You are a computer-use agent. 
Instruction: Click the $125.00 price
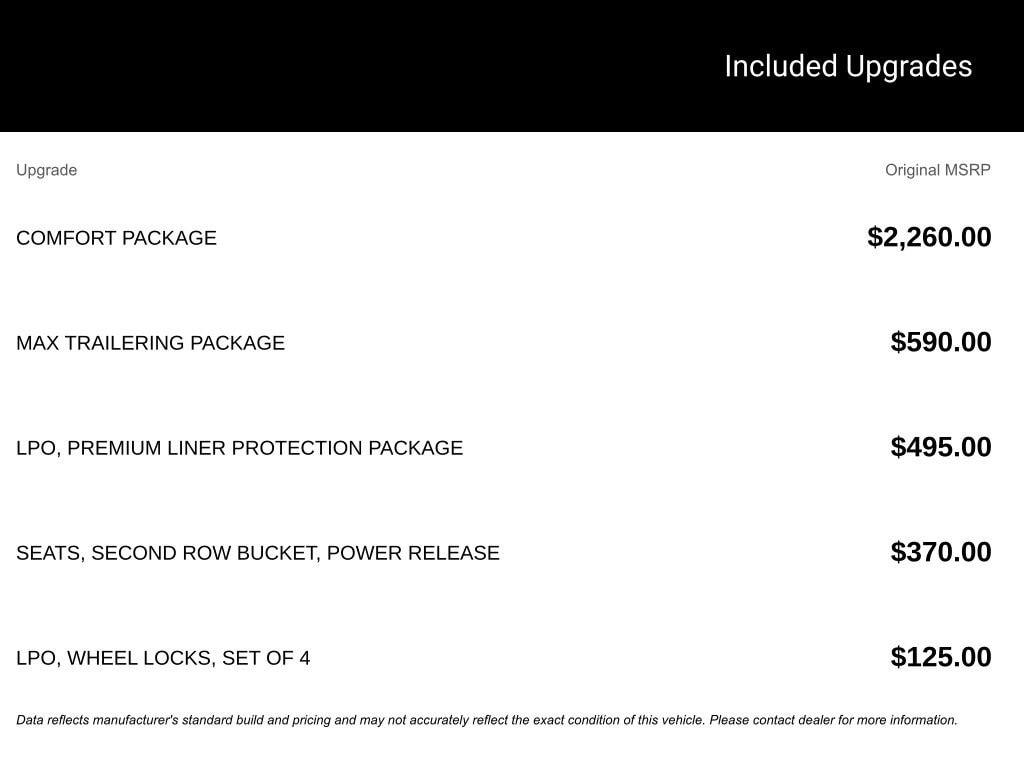click(x=941, y=657)
